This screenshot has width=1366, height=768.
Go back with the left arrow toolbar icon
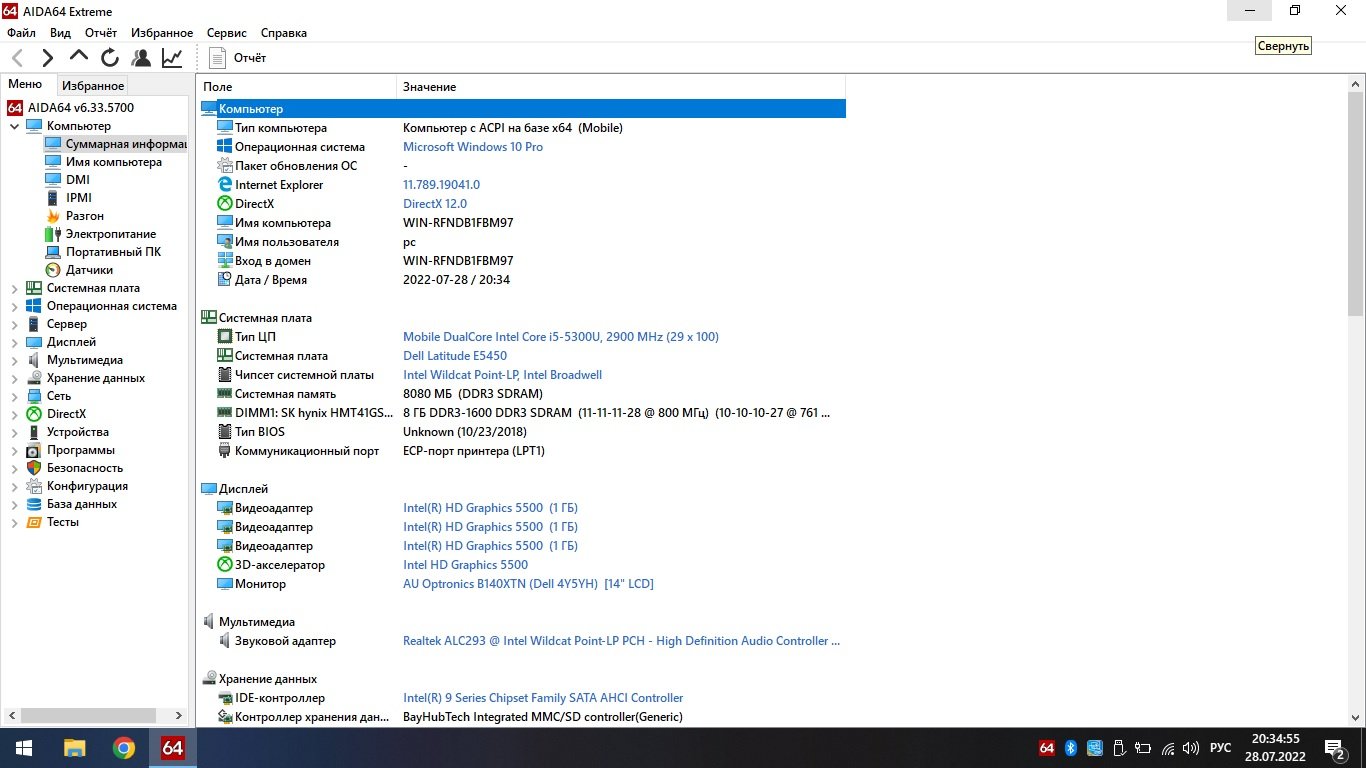pyautogui.click(x=17, y=58)
